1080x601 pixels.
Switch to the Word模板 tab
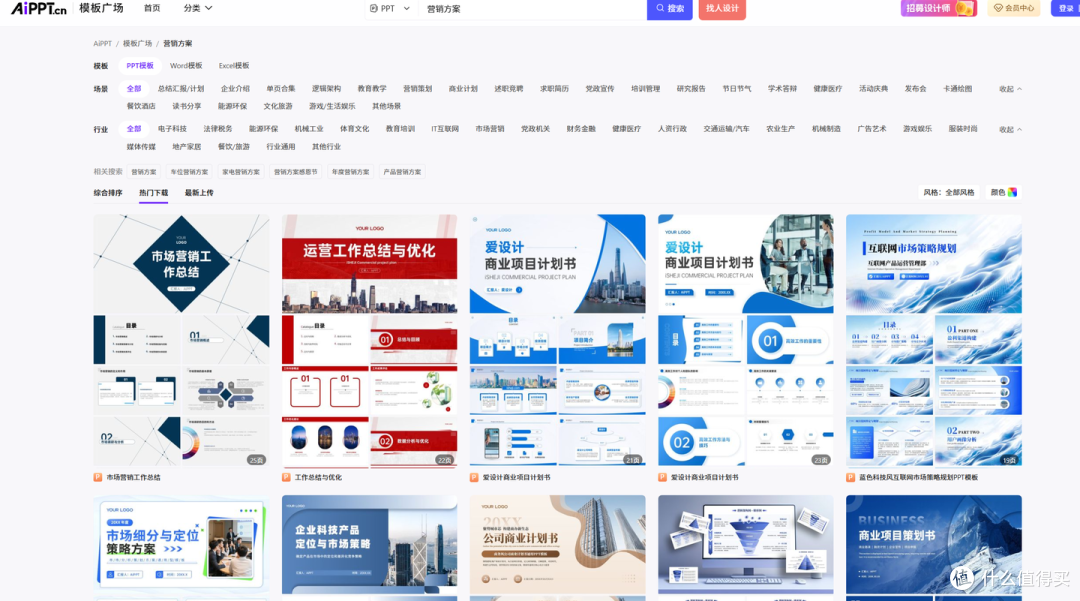click(x=186, y=65)
